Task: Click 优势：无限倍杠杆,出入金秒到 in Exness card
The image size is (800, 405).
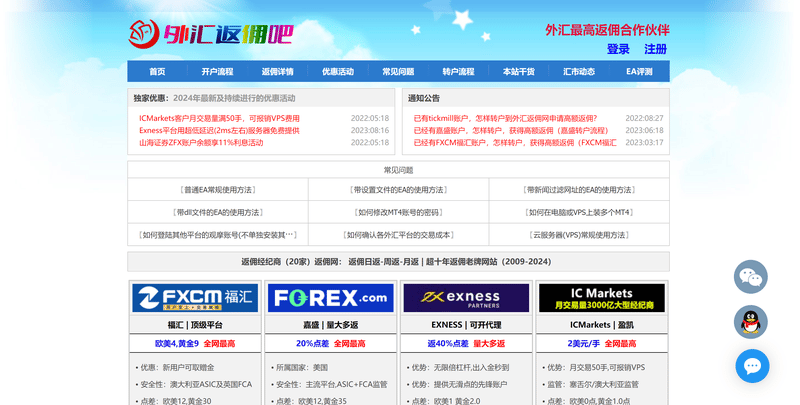Action: (458, 367)
